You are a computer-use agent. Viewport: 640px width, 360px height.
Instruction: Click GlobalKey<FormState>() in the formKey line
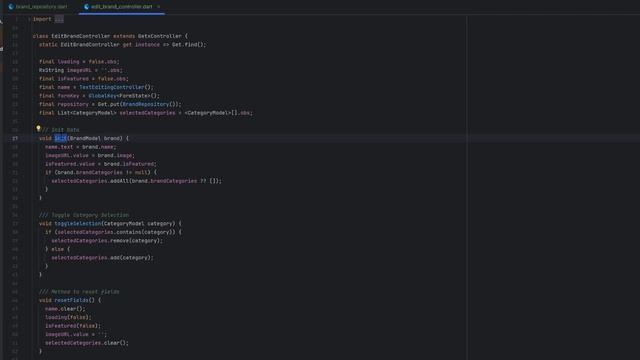pos(124,96)
